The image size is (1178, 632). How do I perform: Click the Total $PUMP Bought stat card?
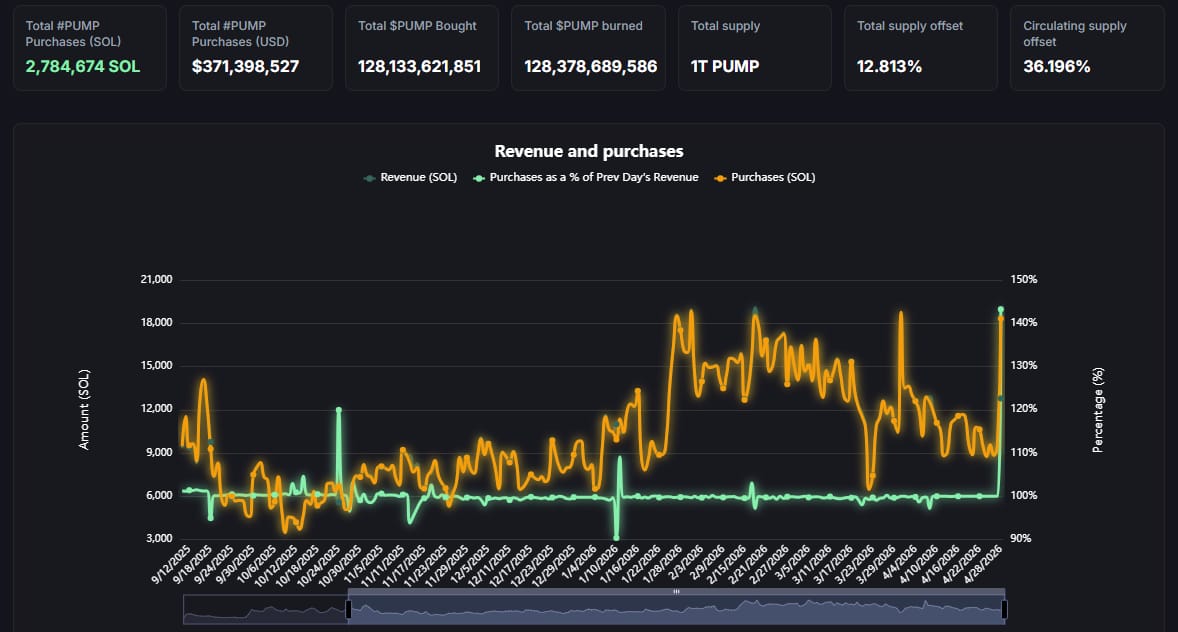(x=422, y=48)
